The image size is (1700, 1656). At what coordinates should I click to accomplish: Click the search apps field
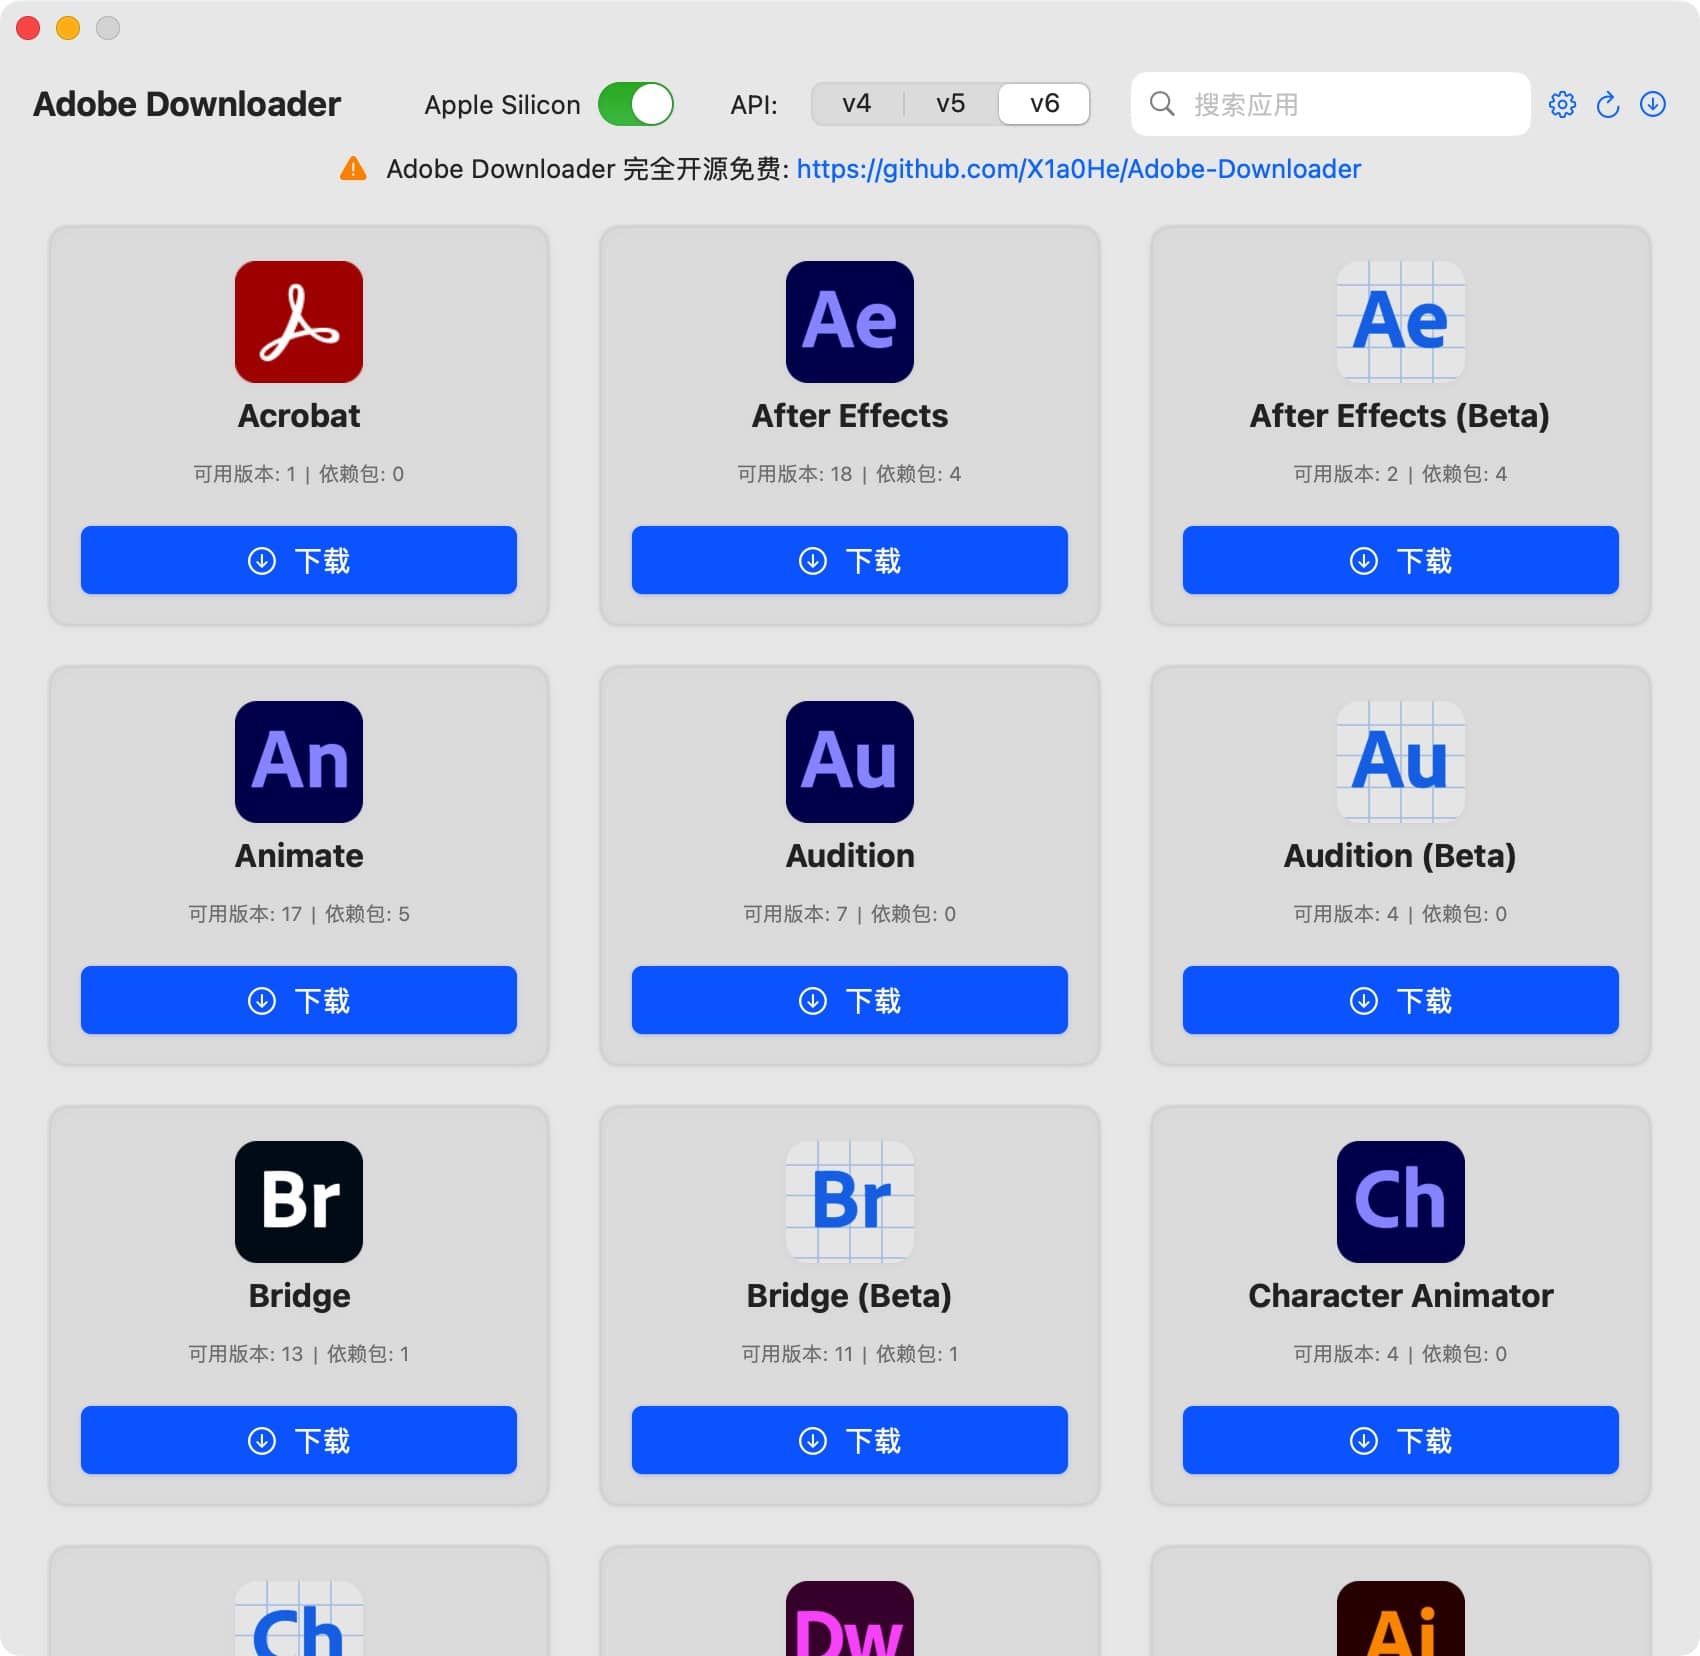[x=1330, y=103]
